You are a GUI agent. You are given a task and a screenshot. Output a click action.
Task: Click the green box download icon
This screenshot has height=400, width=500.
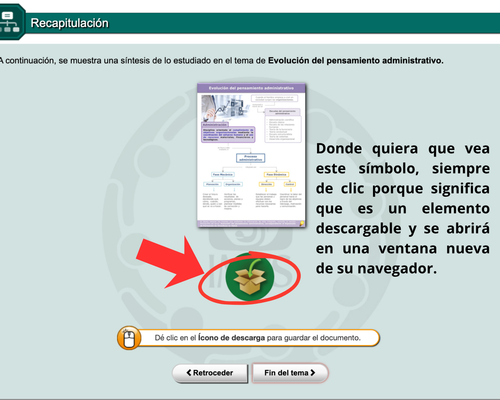pos(250,277)
